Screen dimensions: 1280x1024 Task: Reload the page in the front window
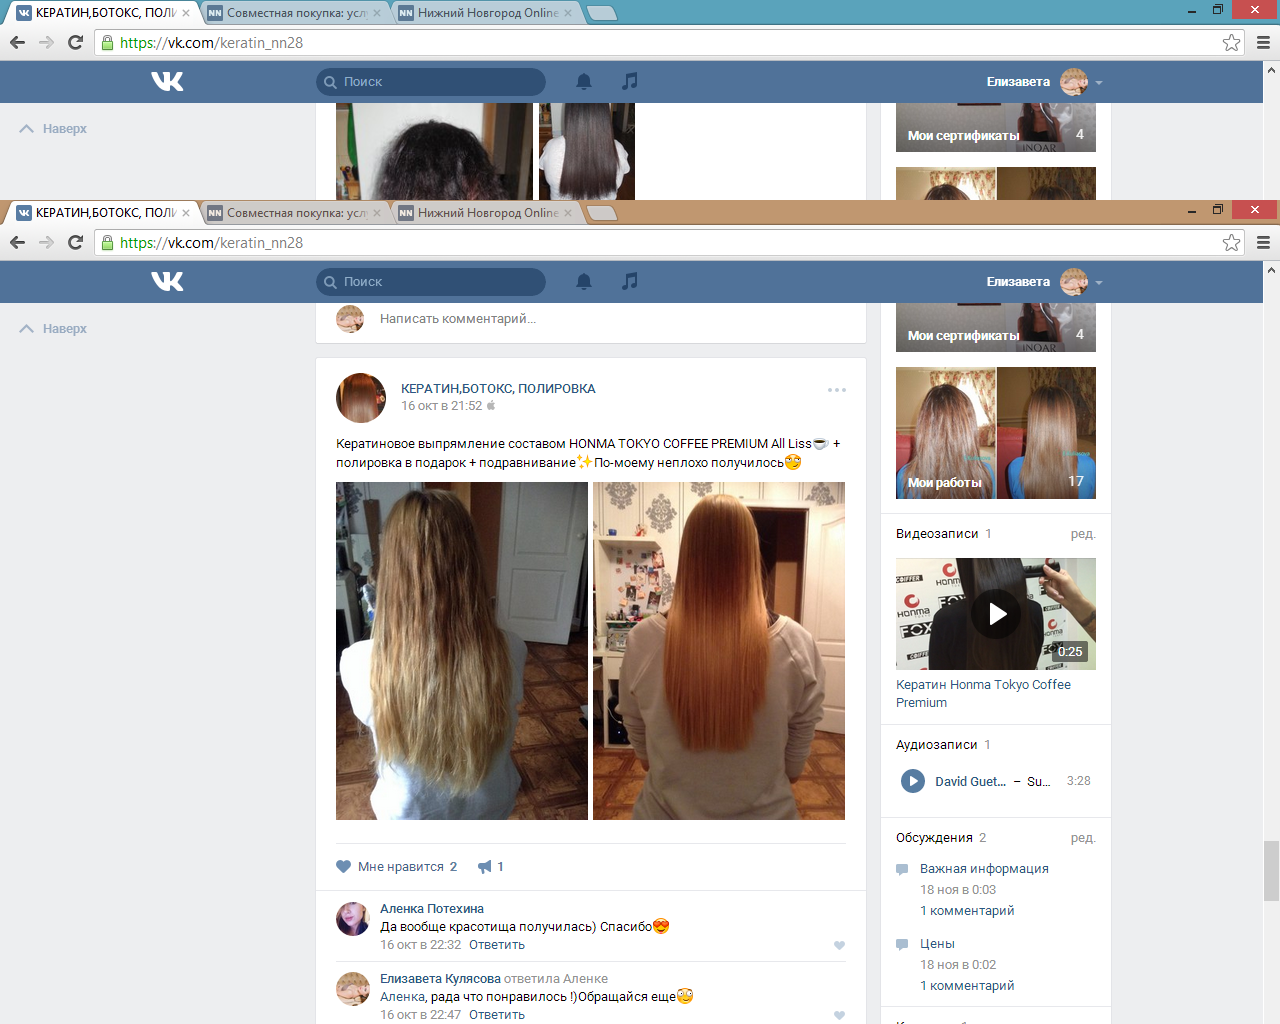click(75, 242)
